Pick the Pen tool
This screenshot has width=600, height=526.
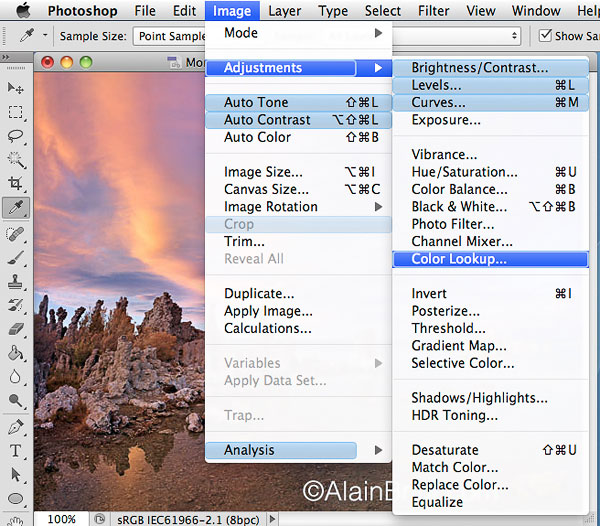[x=16, y=426]
